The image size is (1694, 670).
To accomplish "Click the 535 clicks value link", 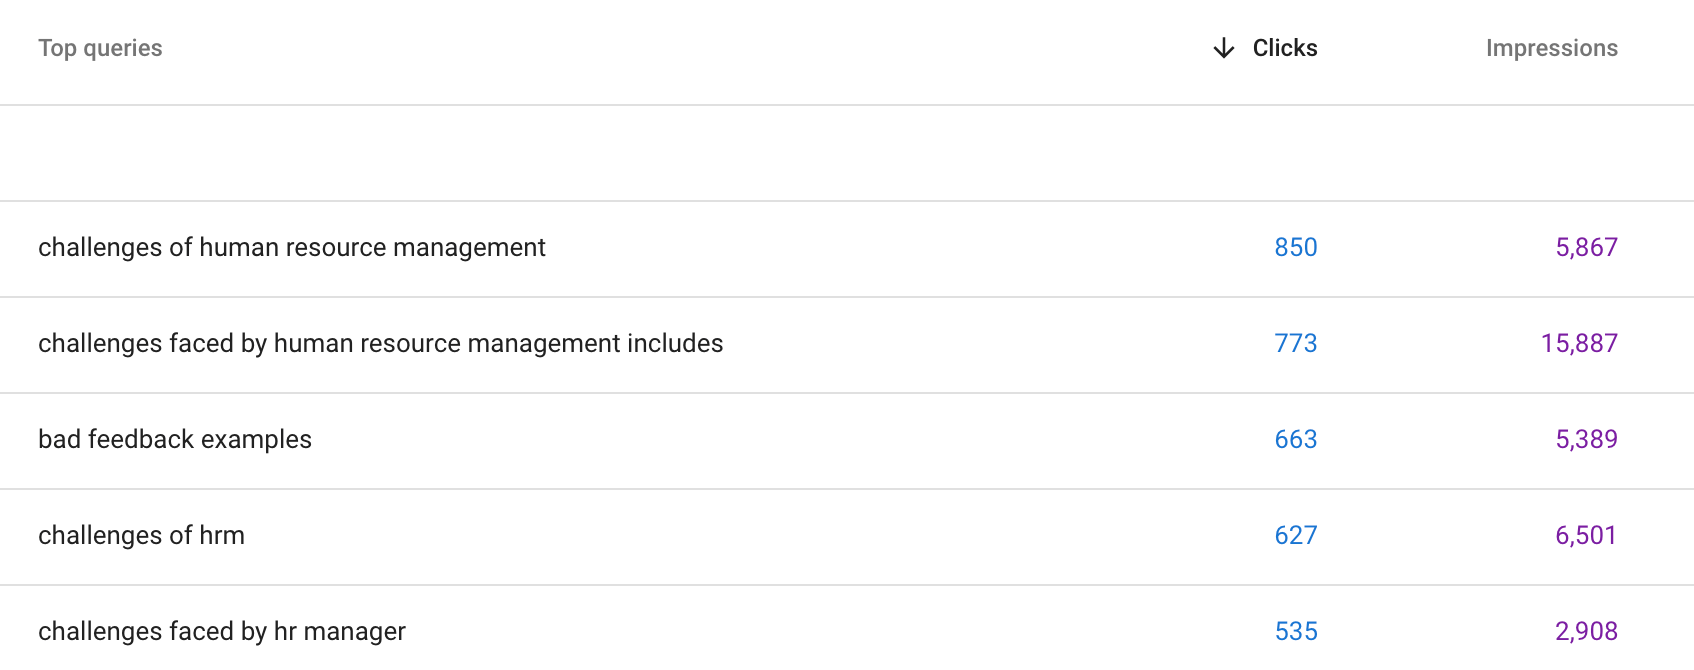I will tap(1295, 631).
